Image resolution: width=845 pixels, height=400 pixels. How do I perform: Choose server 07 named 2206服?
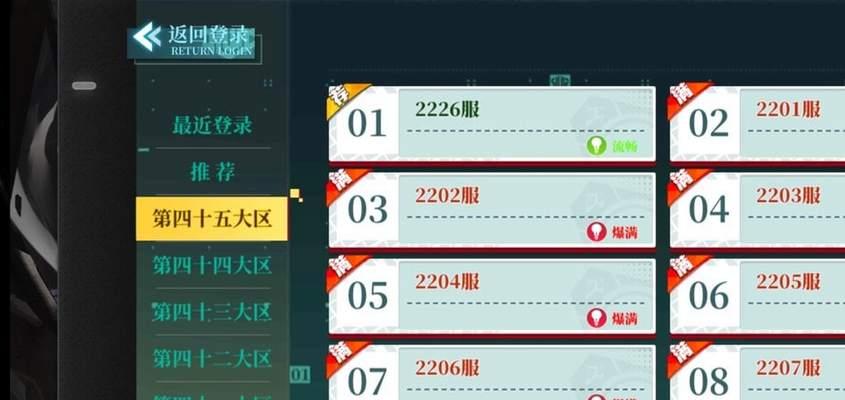[492, 373]
